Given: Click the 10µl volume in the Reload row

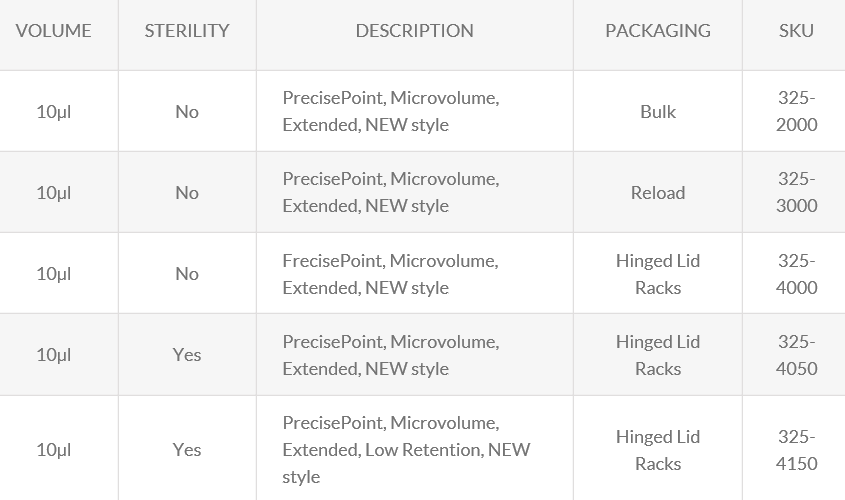Looking at the screenshot, I should [54, 193].
